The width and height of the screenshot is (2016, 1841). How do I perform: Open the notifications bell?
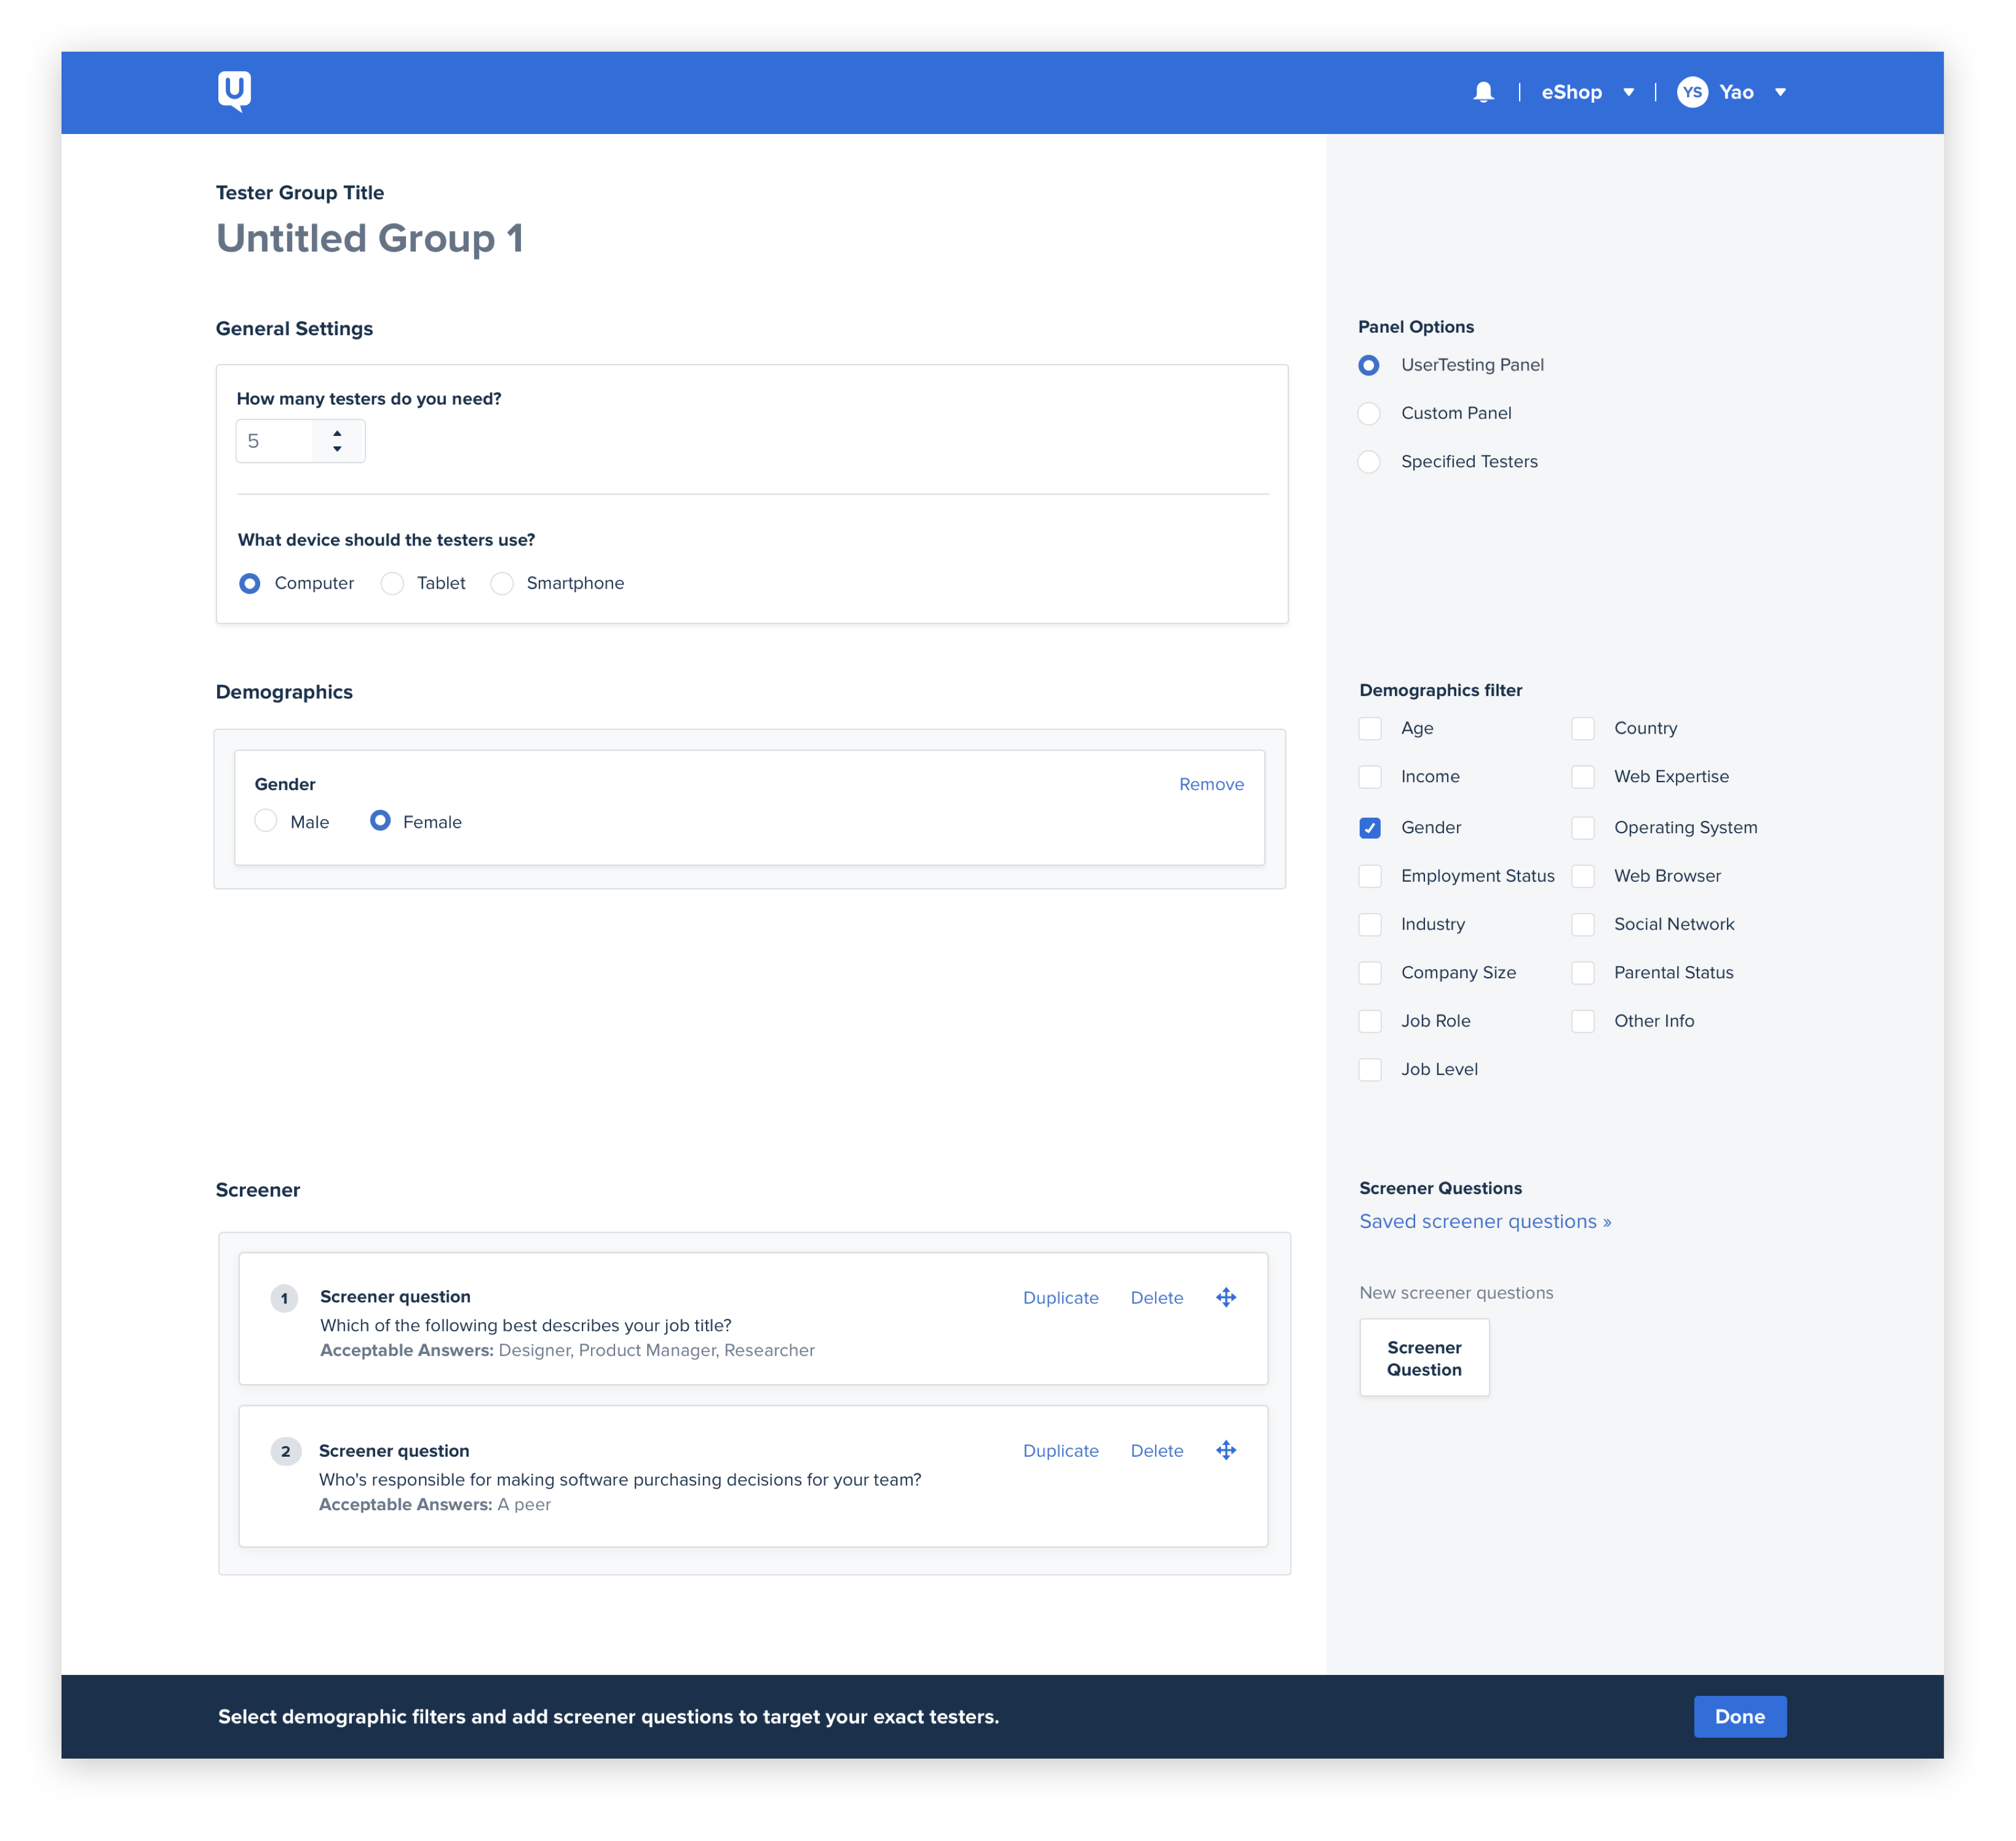tap(1483, 92)
